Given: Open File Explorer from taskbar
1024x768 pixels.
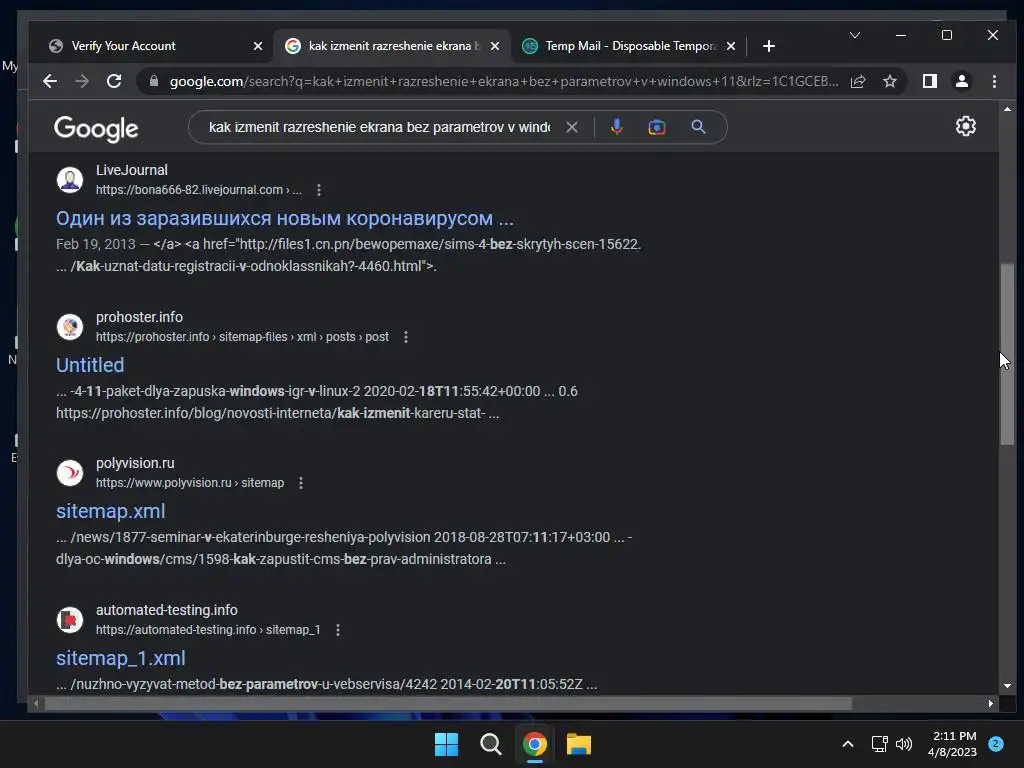Looking at the screenshot, I should click(x=579, y=744).
